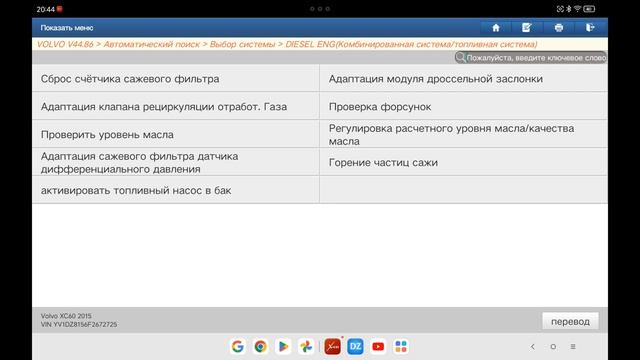Tap the Wi-Fi status icon

point(577,9)
